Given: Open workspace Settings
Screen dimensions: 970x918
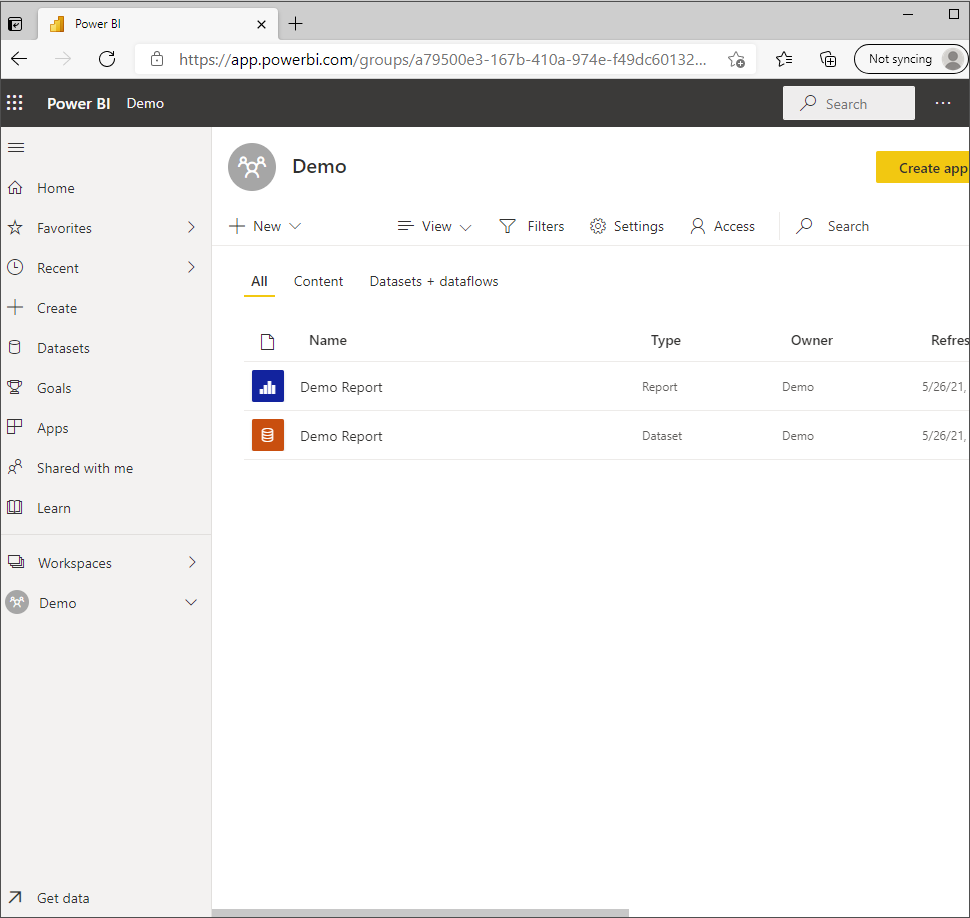Looking at the screenshot, I should 627,226.
